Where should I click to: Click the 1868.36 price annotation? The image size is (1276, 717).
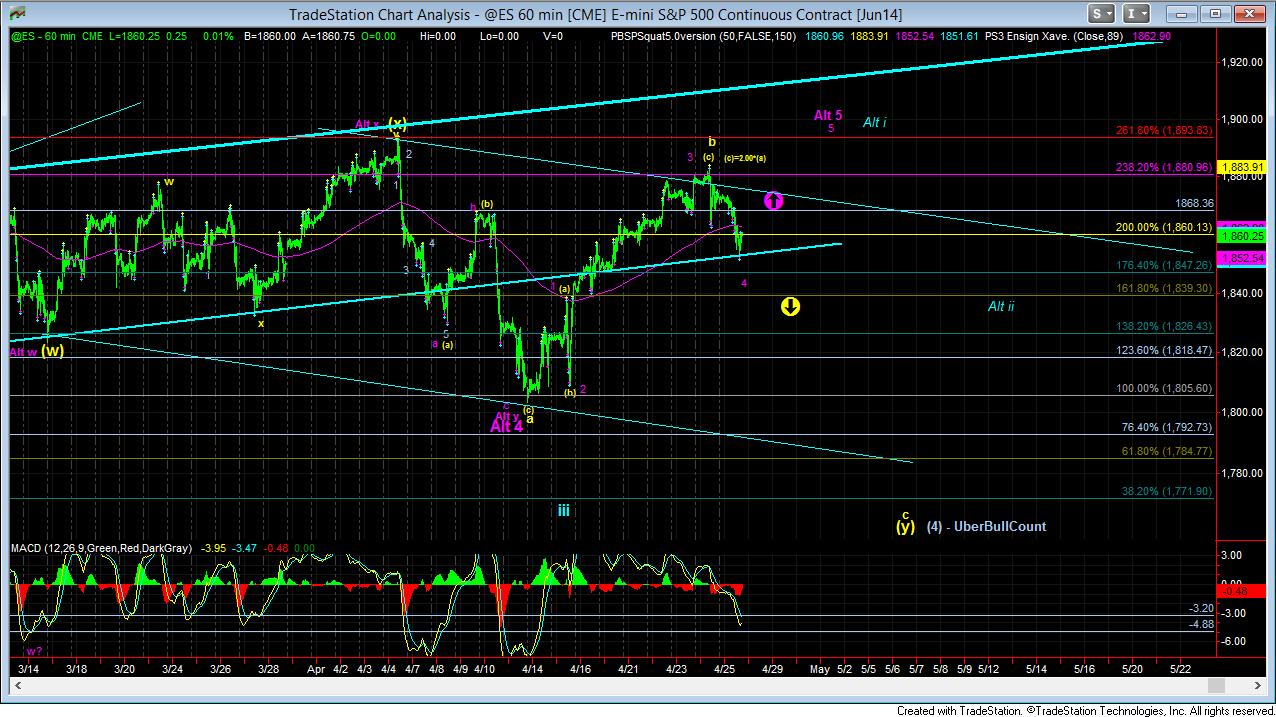pyautogui.click(x=1194, y=203)
